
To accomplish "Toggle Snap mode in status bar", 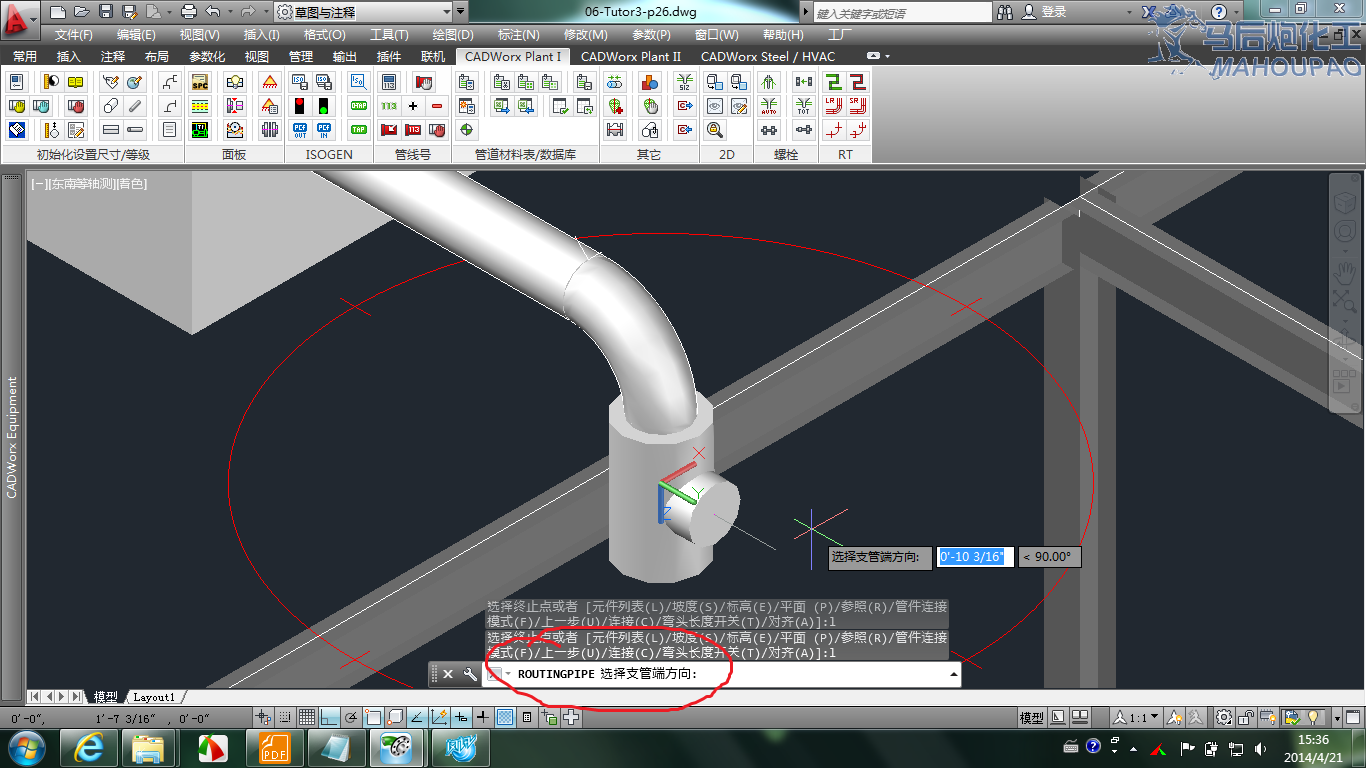I will click(286, 717).
